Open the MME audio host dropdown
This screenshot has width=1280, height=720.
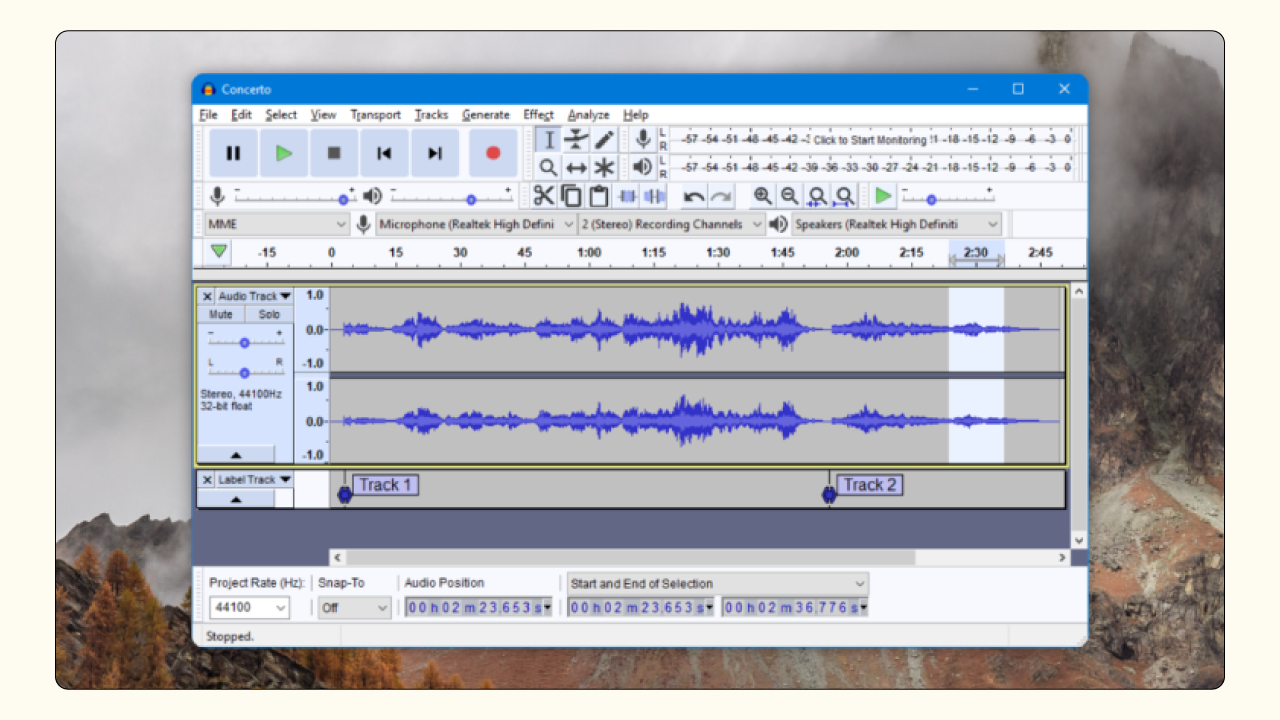[277, 224]
